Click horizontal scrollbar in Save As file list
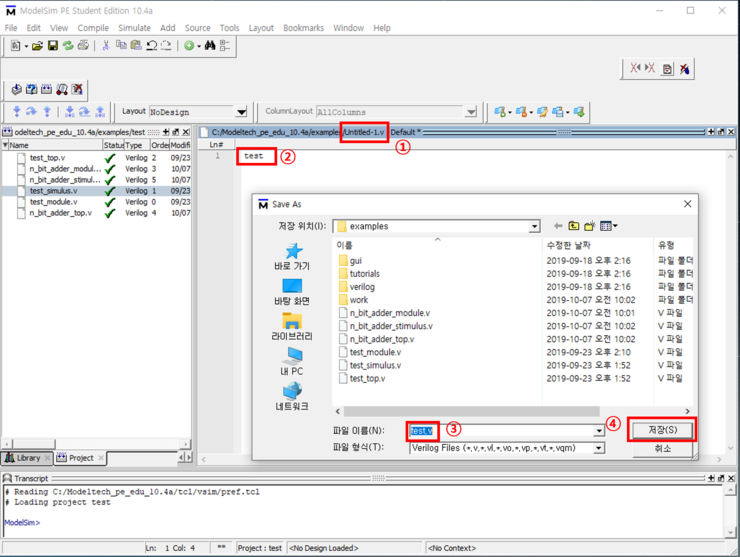The image size is (740, 557). coord(471,411)
